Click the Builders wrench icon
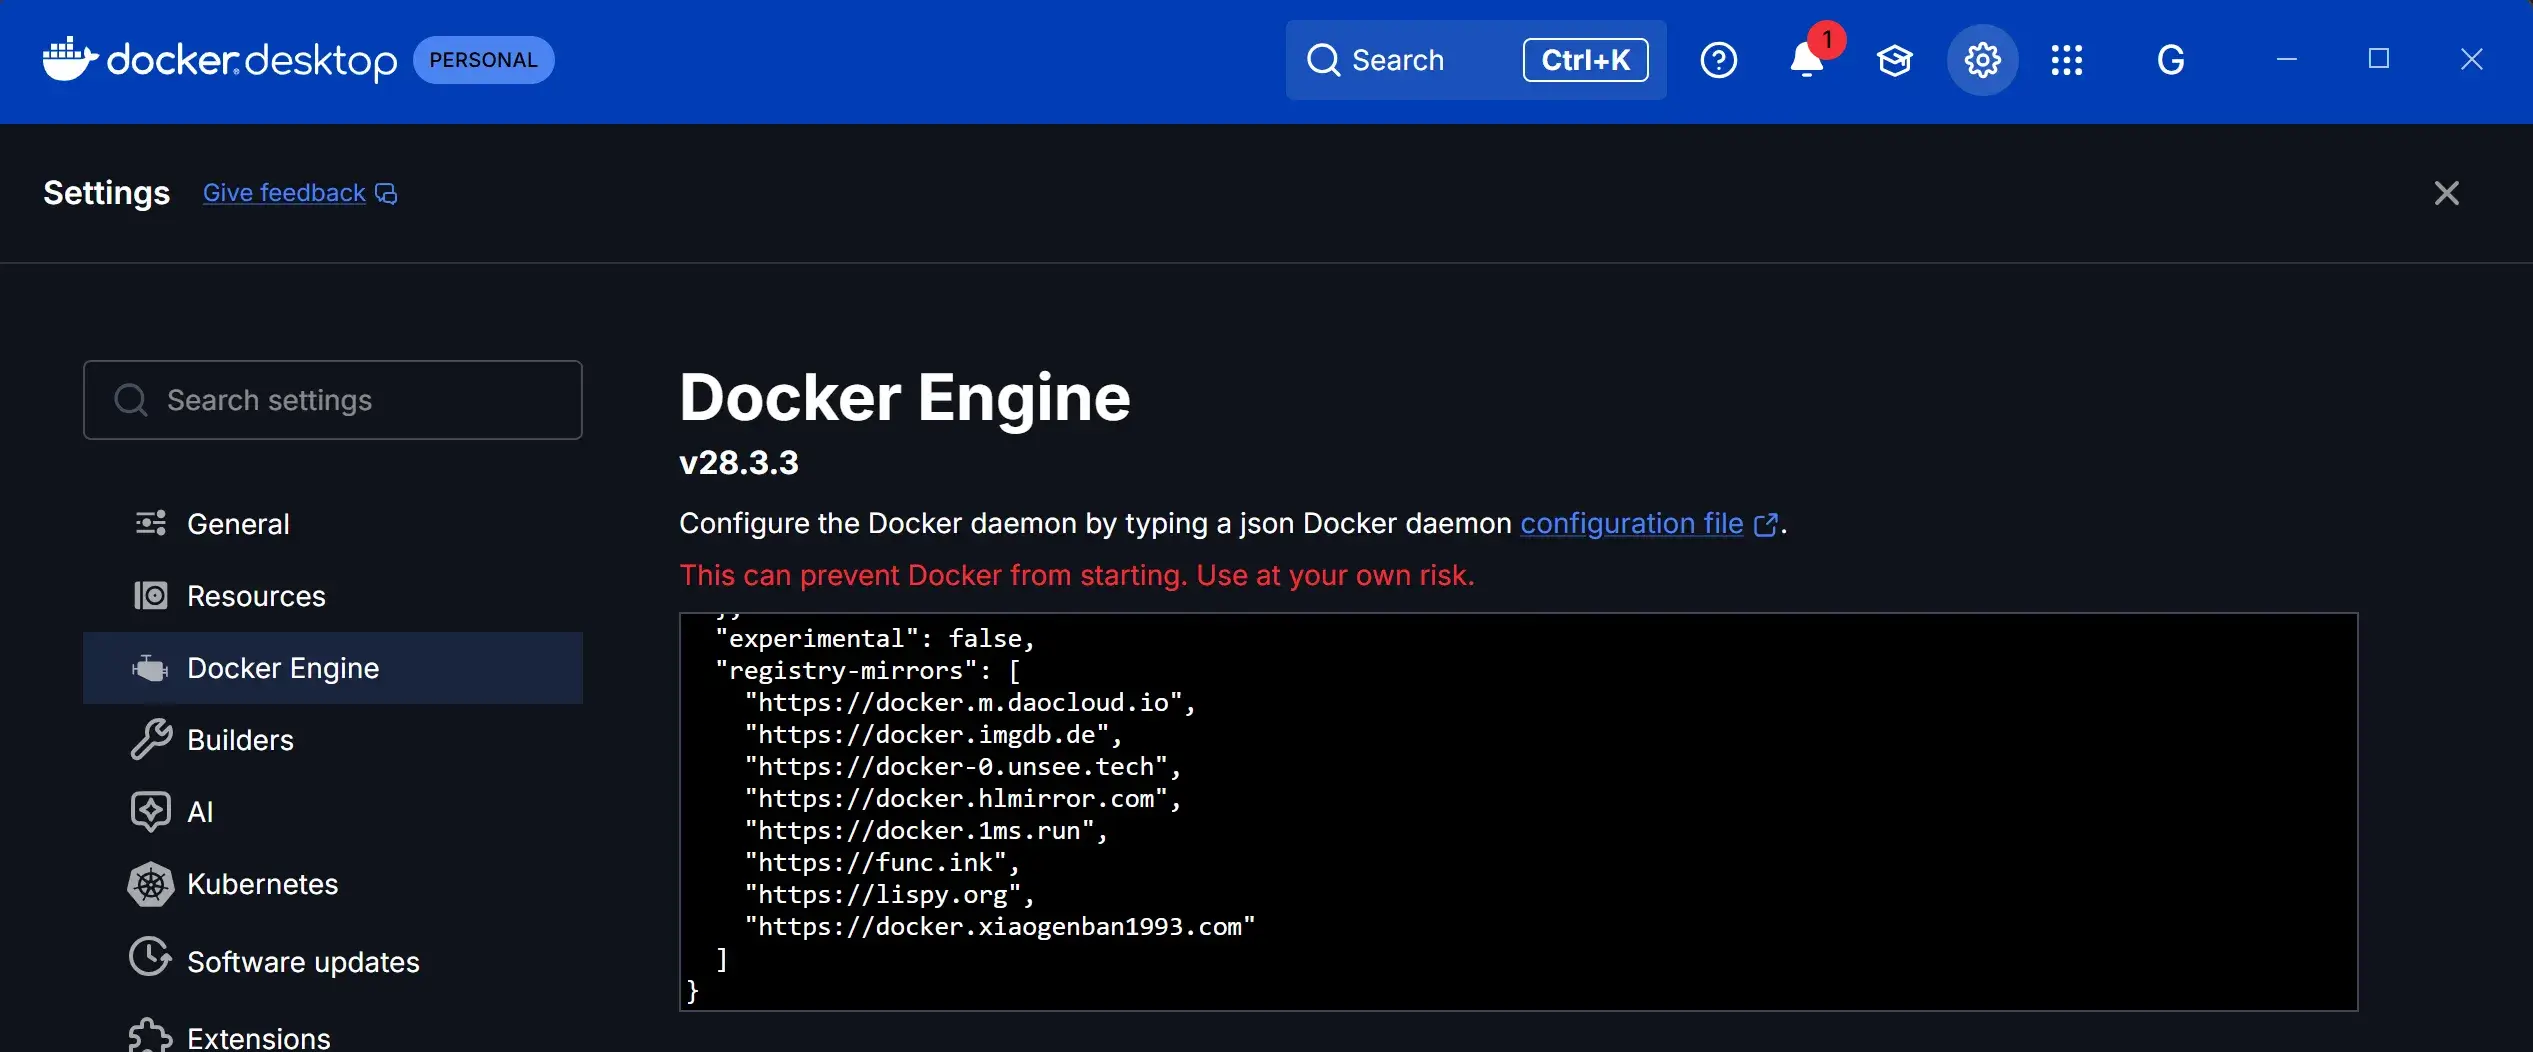 point(151,739)
